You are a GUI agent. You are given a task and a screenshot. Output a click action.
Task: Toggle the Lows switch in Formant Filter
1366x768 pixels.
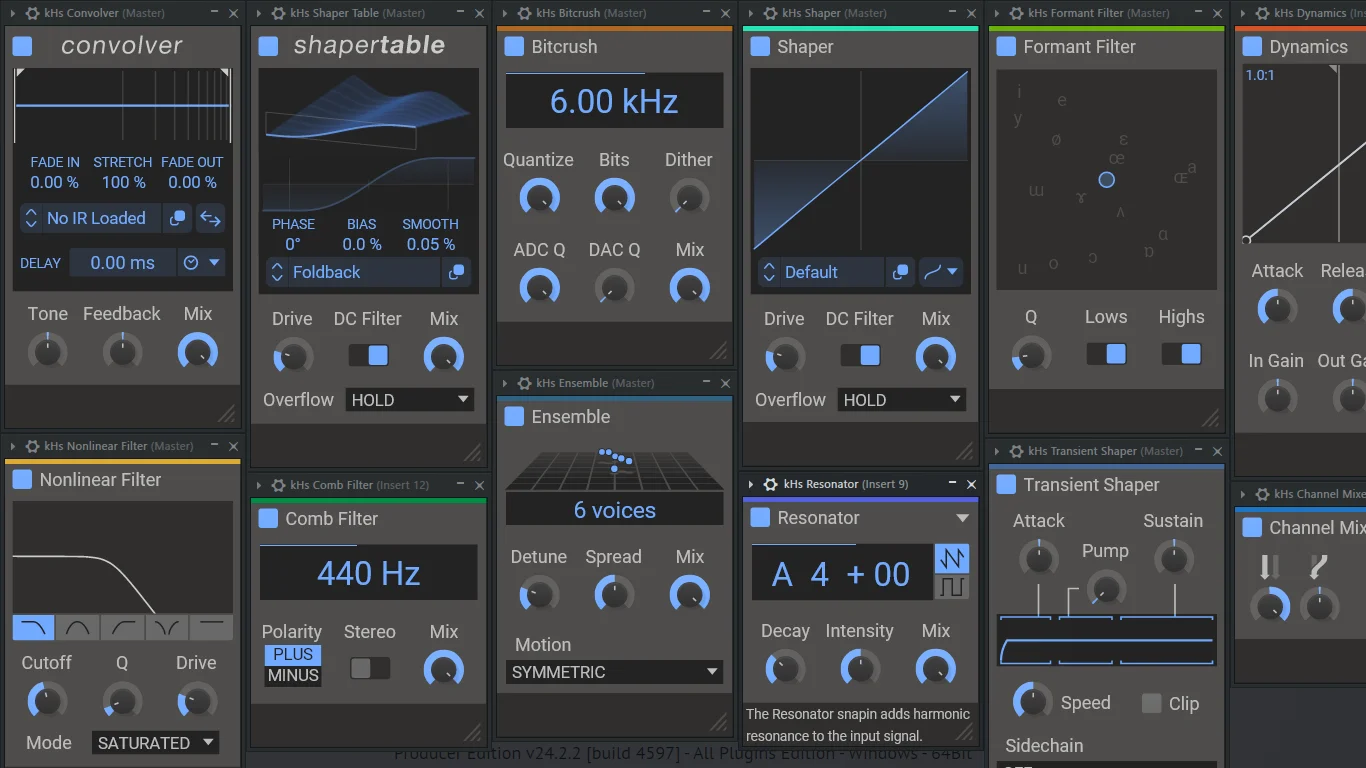(x=1106, y=354)
